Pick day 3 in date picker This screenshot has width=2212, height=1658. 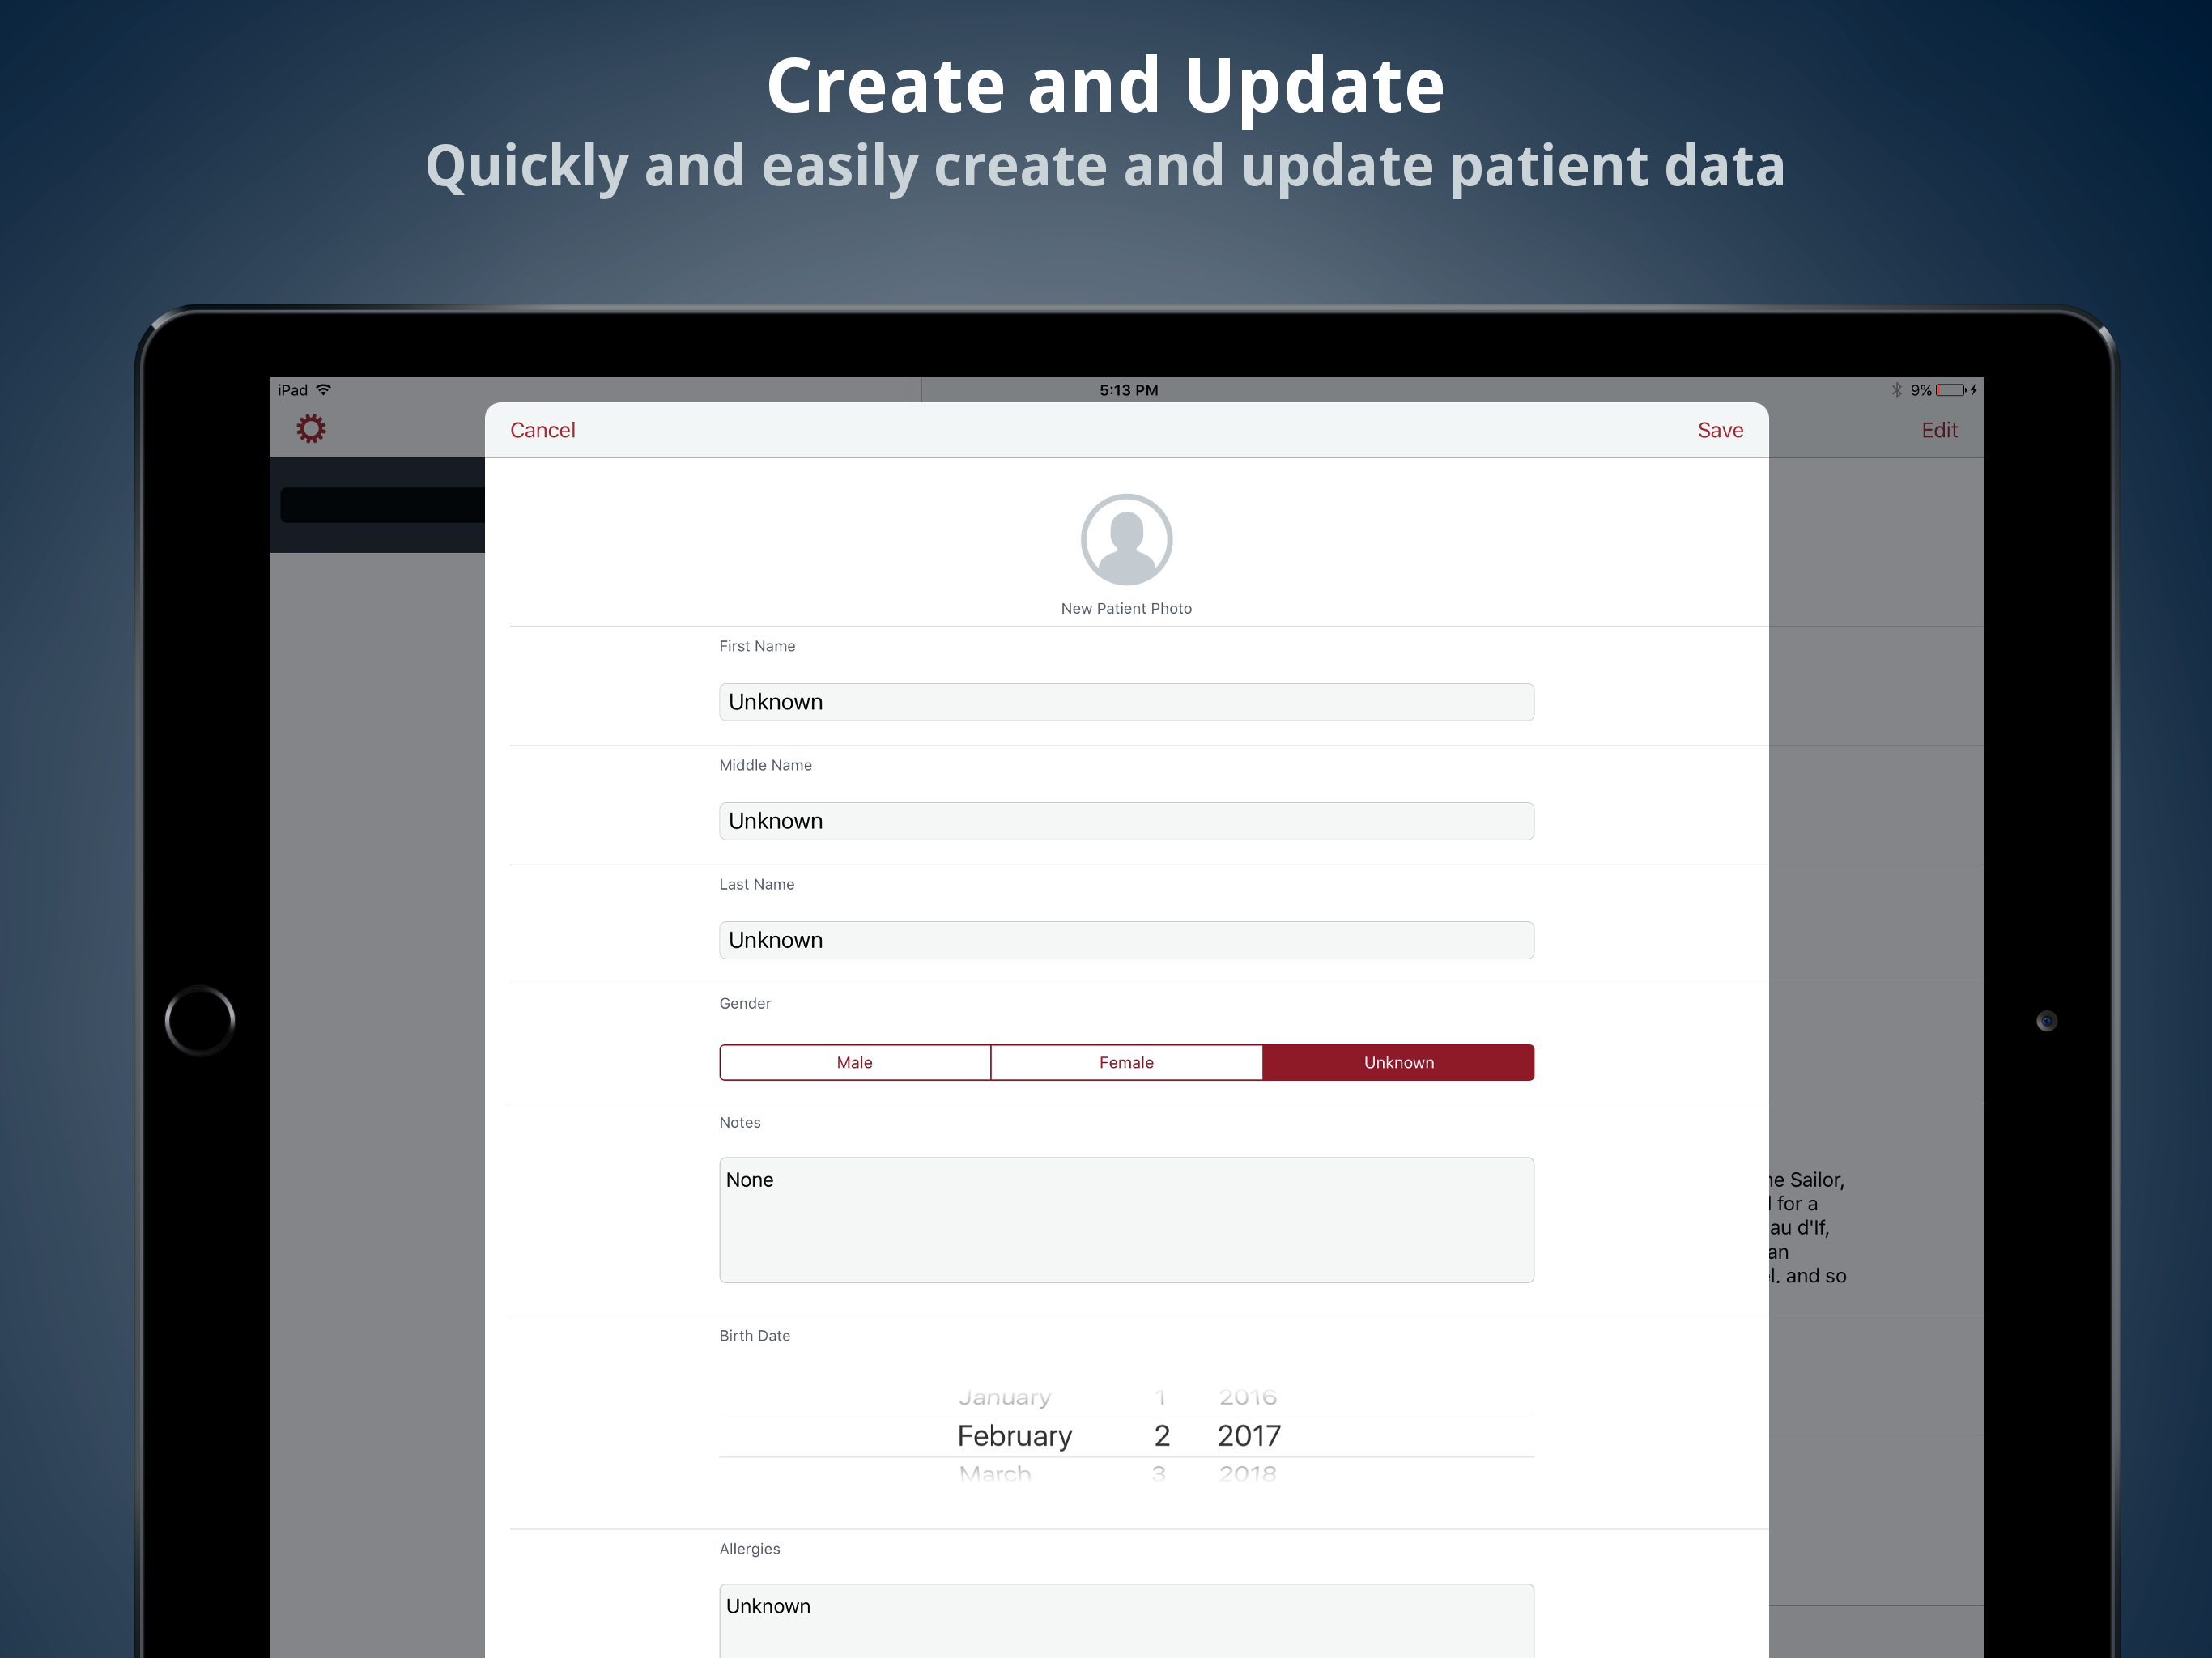pos(1159,1473)
